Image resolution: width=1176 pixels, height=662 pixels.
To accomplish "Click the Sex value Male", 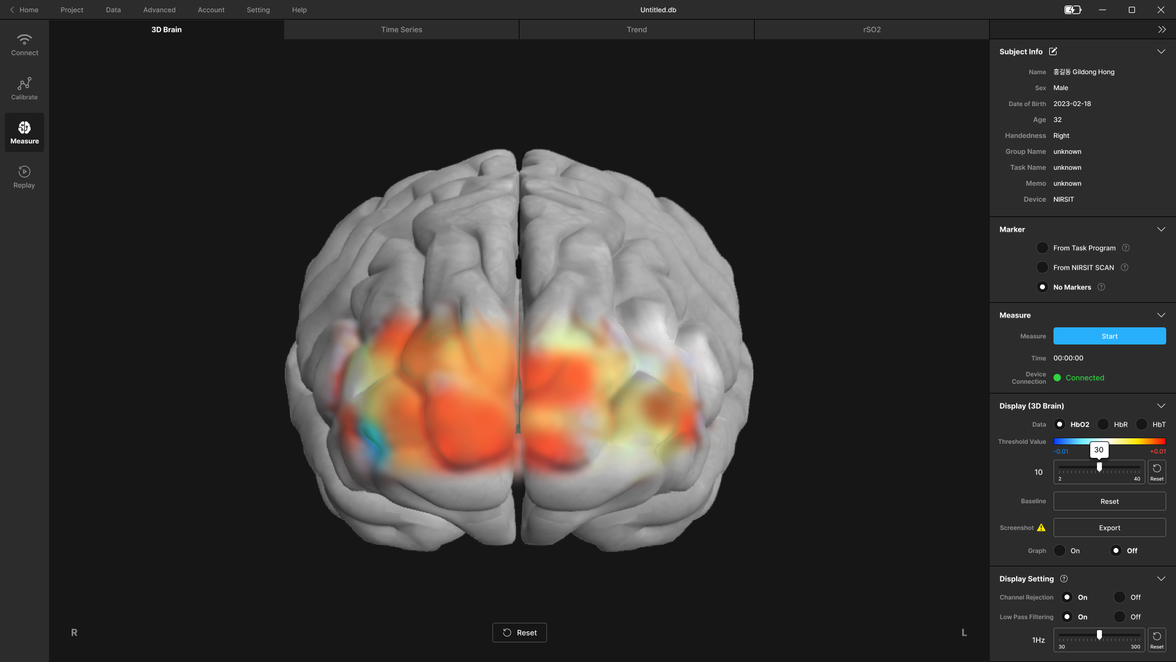I will [1060, 88].
